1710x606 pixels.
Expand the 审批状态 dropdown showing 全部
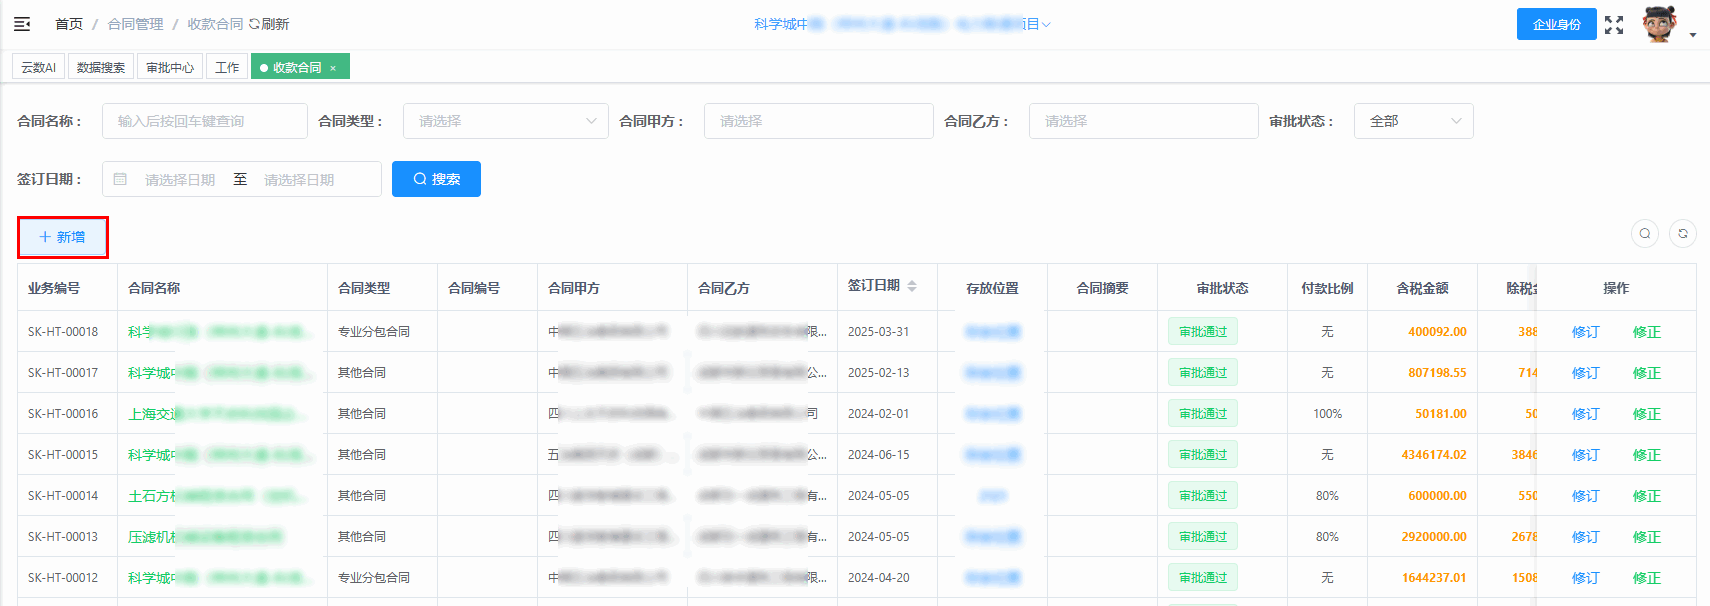click(1413, 121)
